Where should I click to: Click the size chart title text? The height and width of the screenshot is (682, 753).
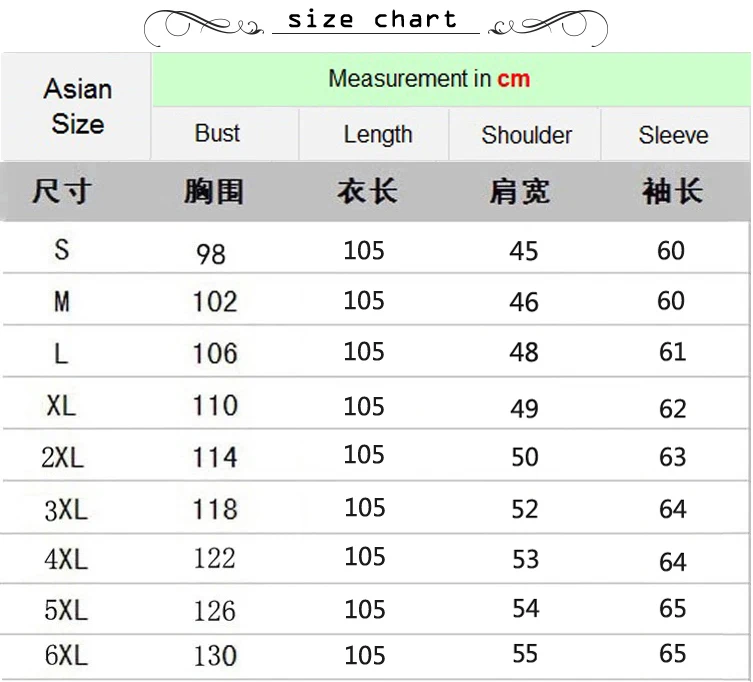click(x=372, y=20)
